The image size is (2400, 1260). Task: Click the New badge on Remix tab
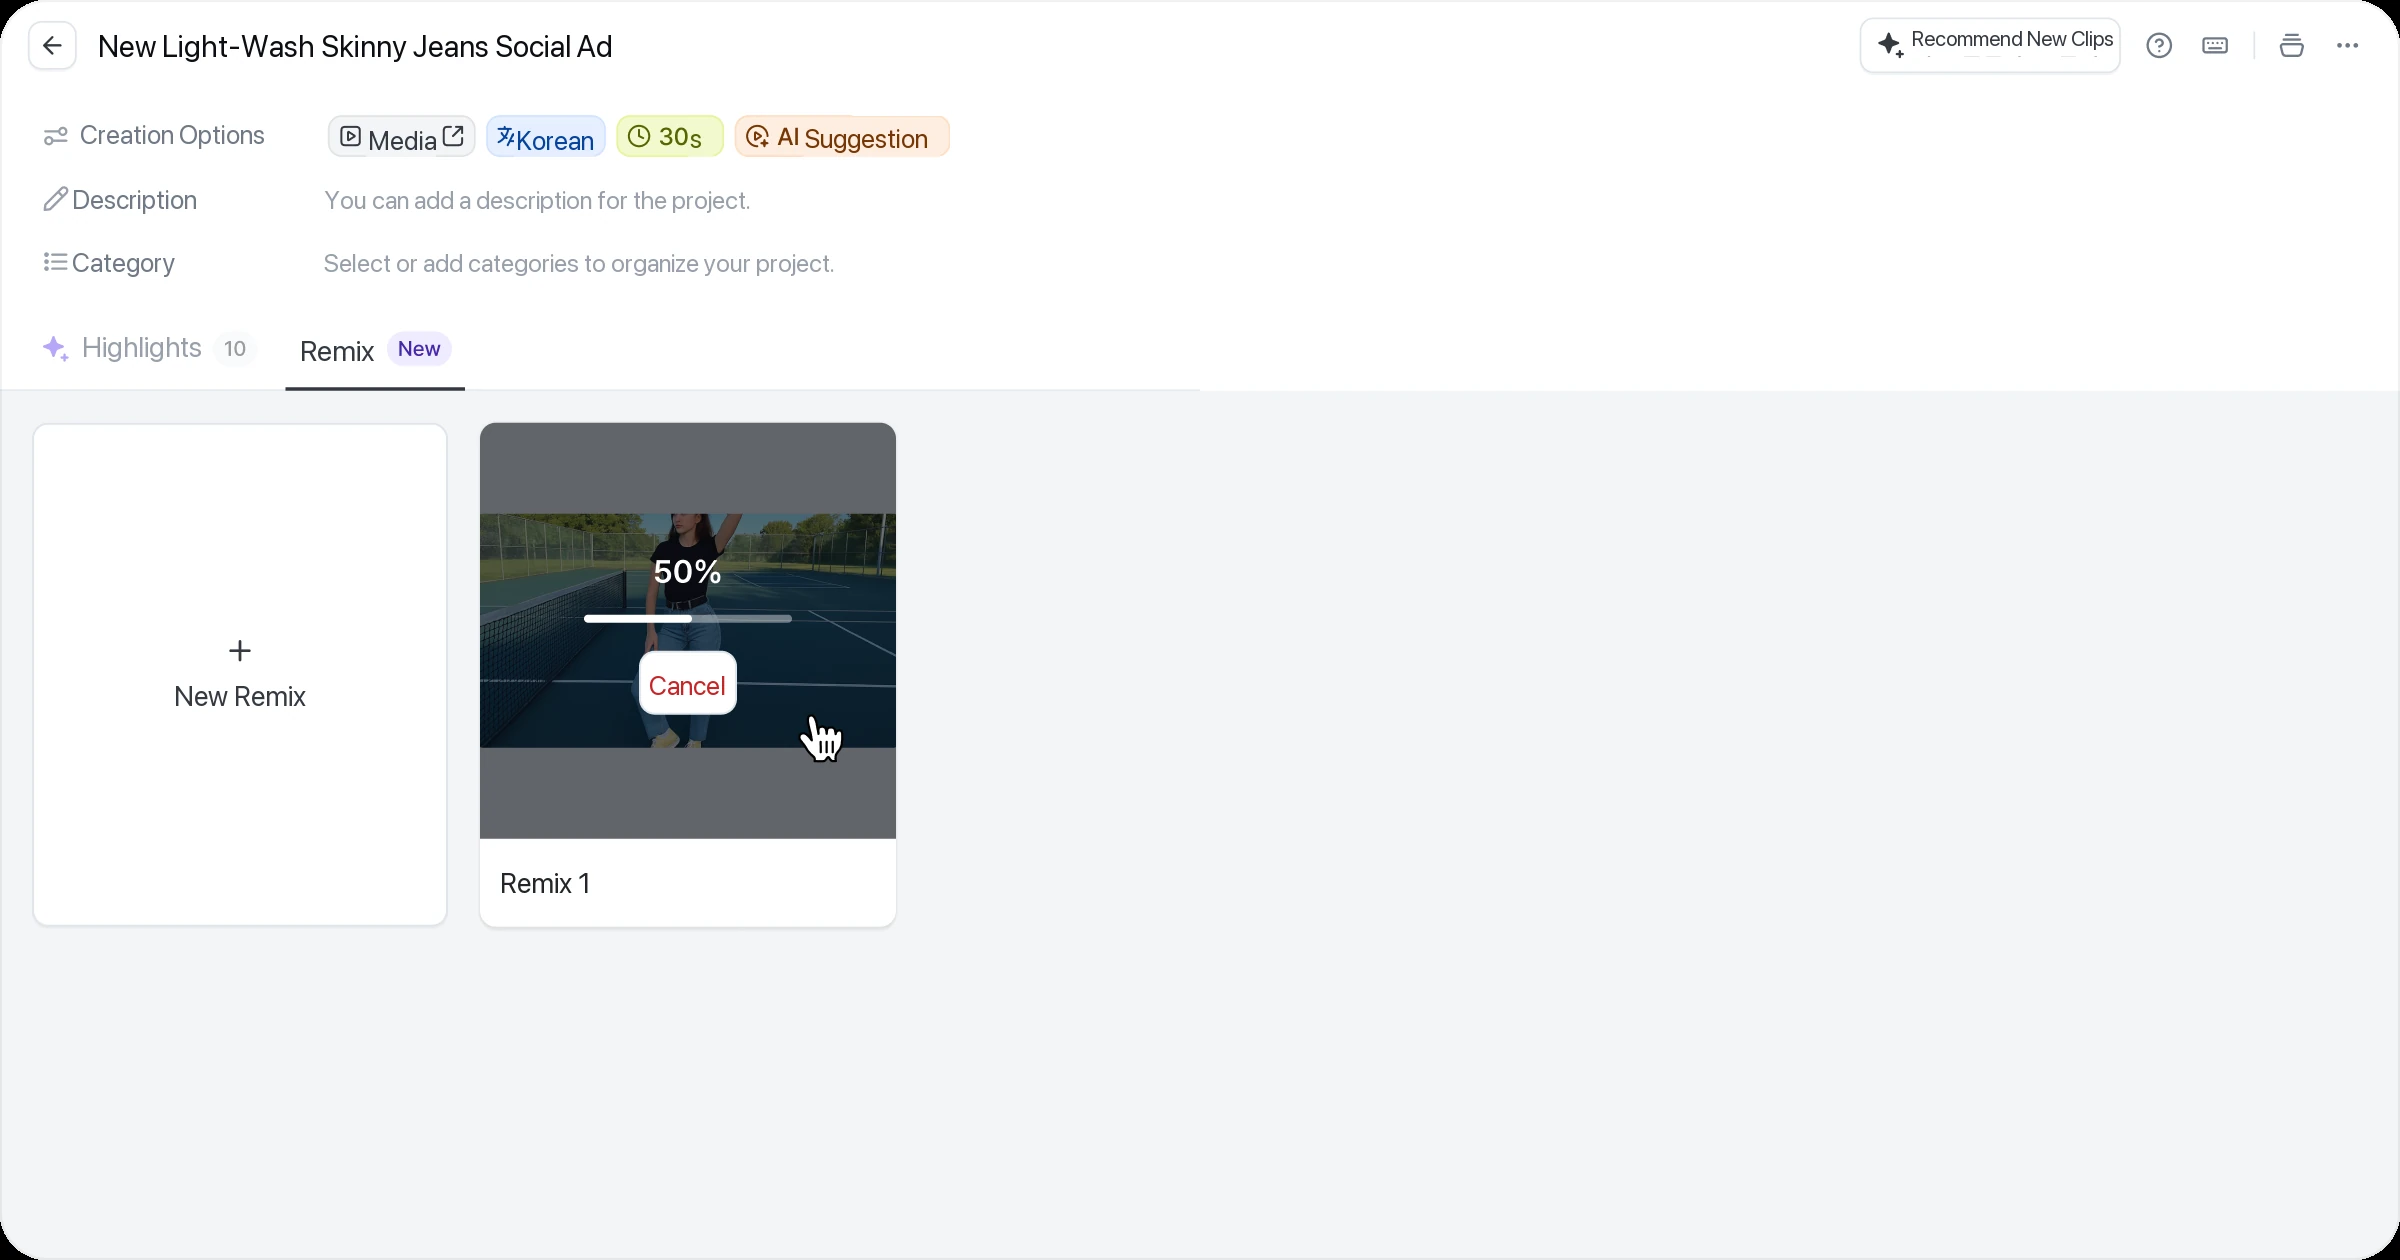419,348
